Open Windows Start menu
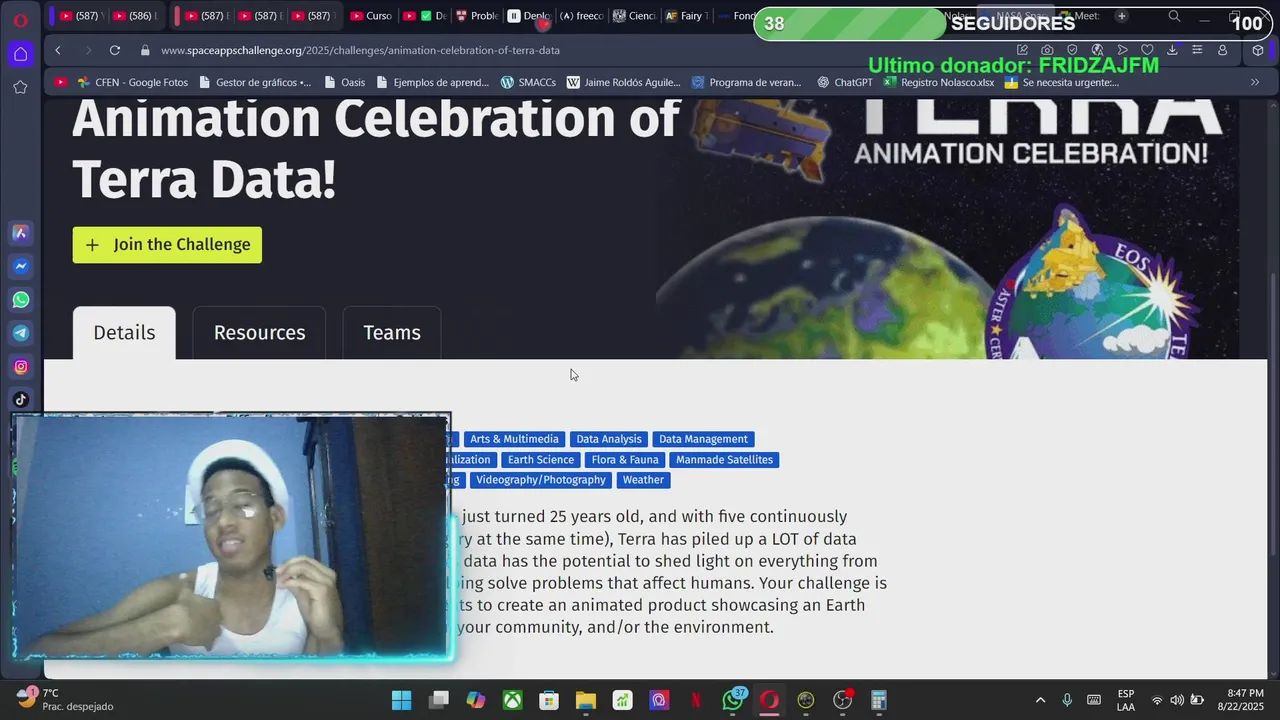 coord(401,700)
